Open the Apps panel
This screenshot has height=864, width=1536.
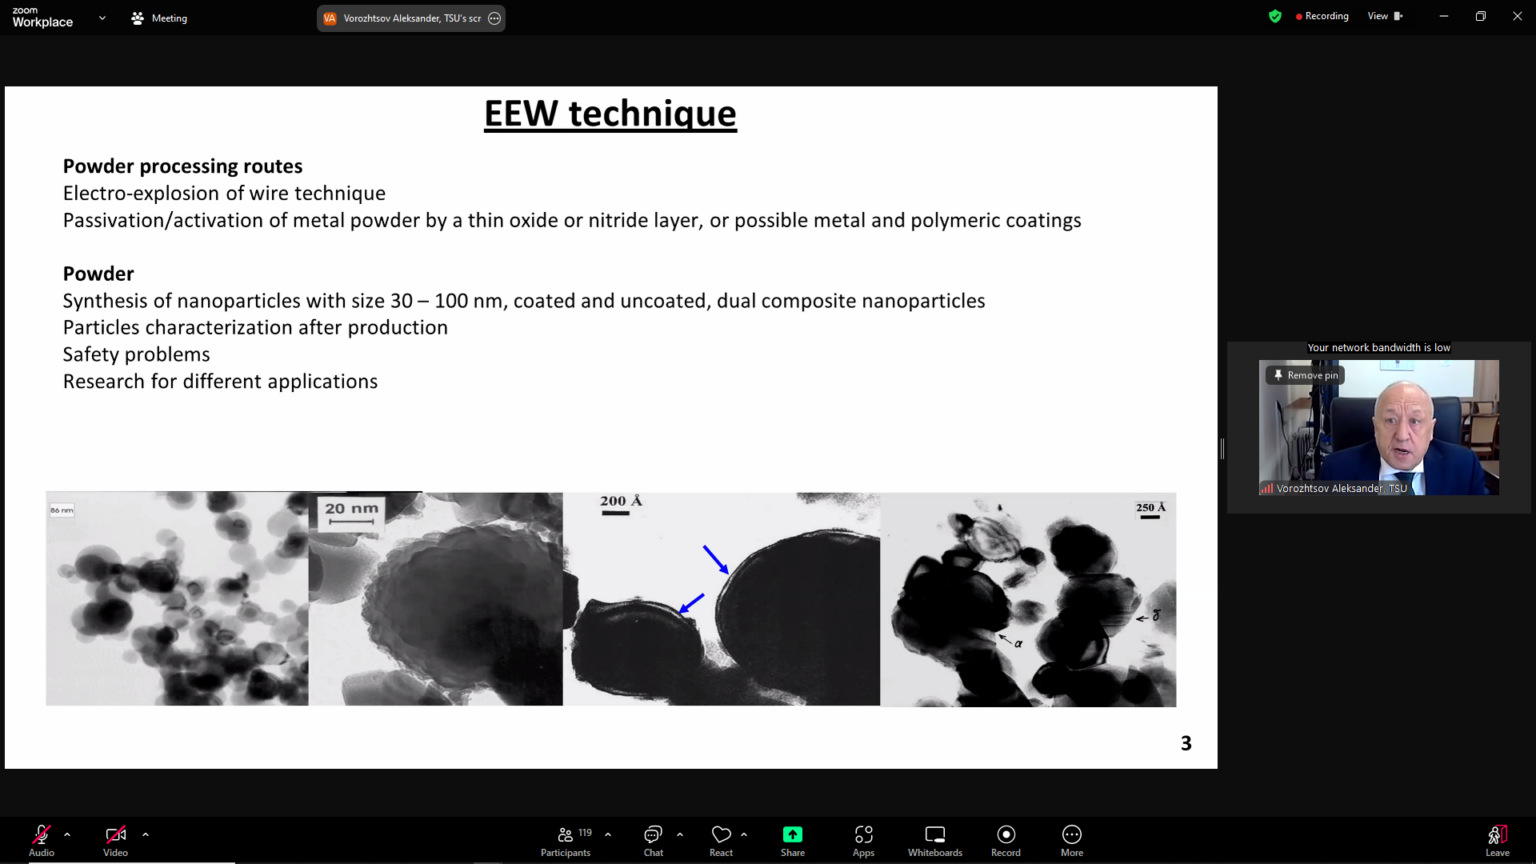(863, 840)
